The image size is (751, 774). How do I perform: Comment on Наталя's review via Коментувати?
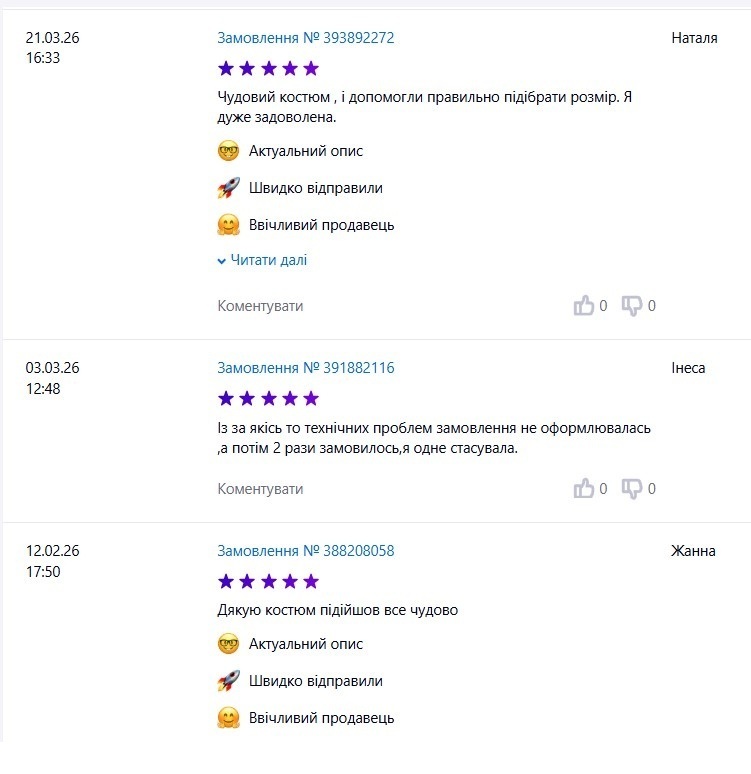(x=260, y=306)
